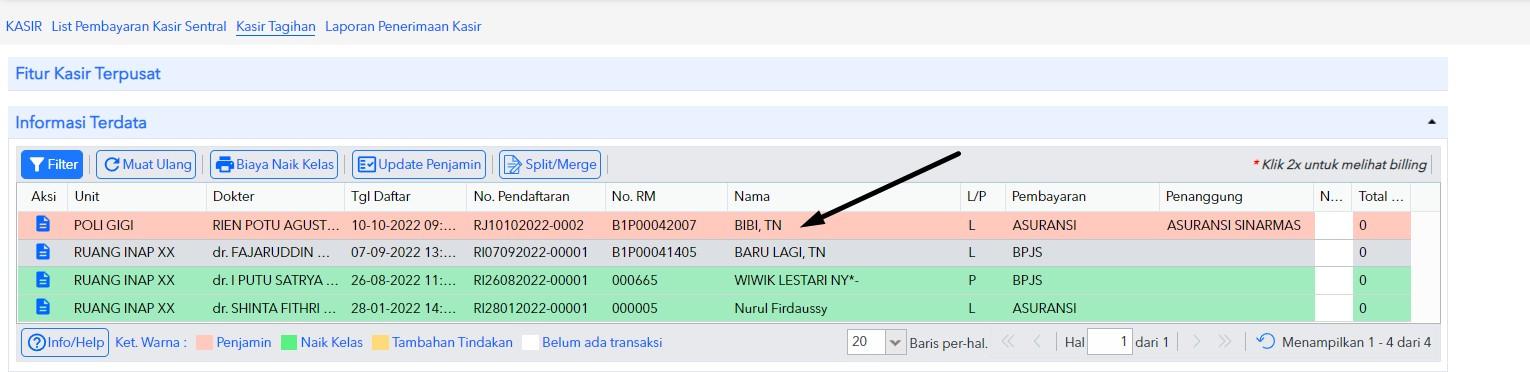This screenshot has width=1530, height=372.
Task: Go to KASIR menu
Action: click(x=24, y=27)
